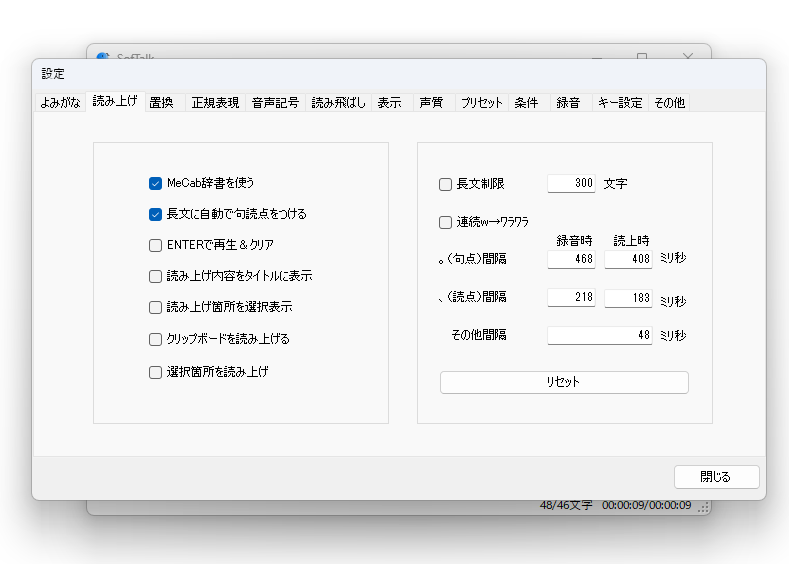
Task: Click the 設定 dialog title
Action: click(x=53, y=74)
